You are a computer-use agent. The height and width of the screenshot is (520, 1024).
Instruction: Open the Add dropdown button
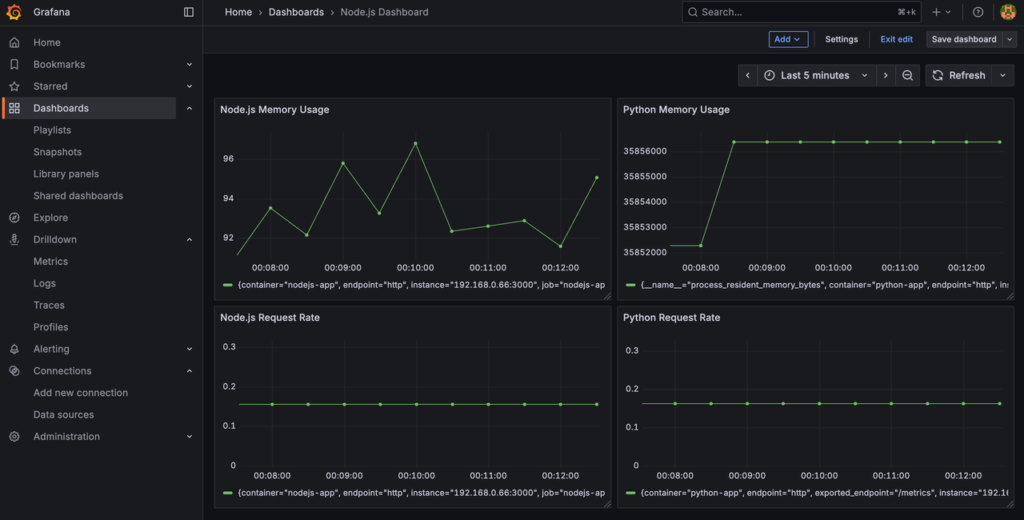(788, 39)
